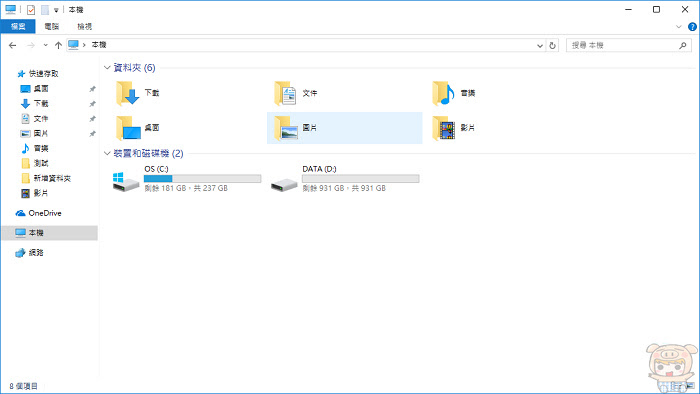
Task: Click the 本機 breadcrumb arrow in address bar
Action: click(84, 45)
